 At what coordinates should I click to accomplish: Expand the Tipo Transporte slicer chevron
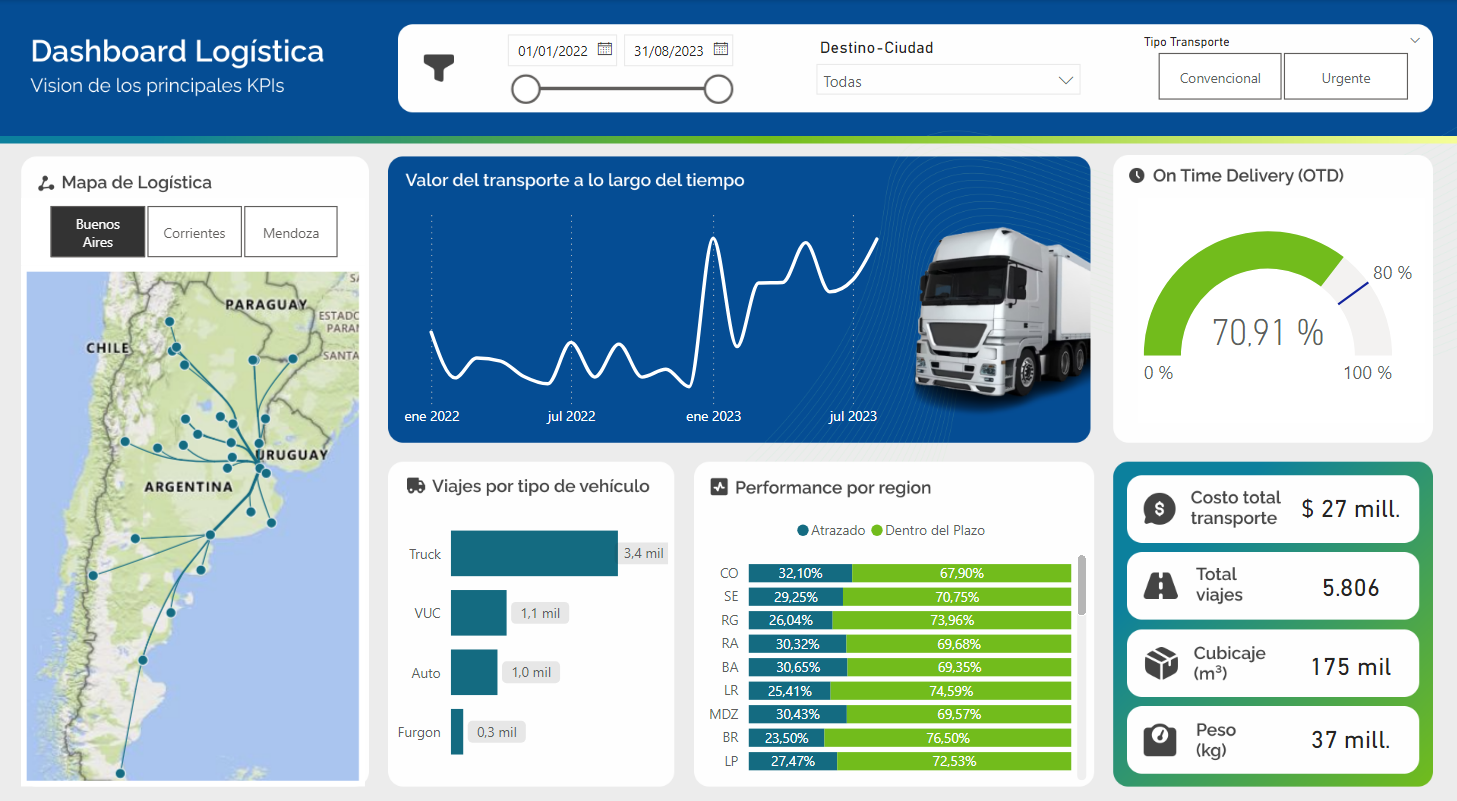[x=1415, y=41]
